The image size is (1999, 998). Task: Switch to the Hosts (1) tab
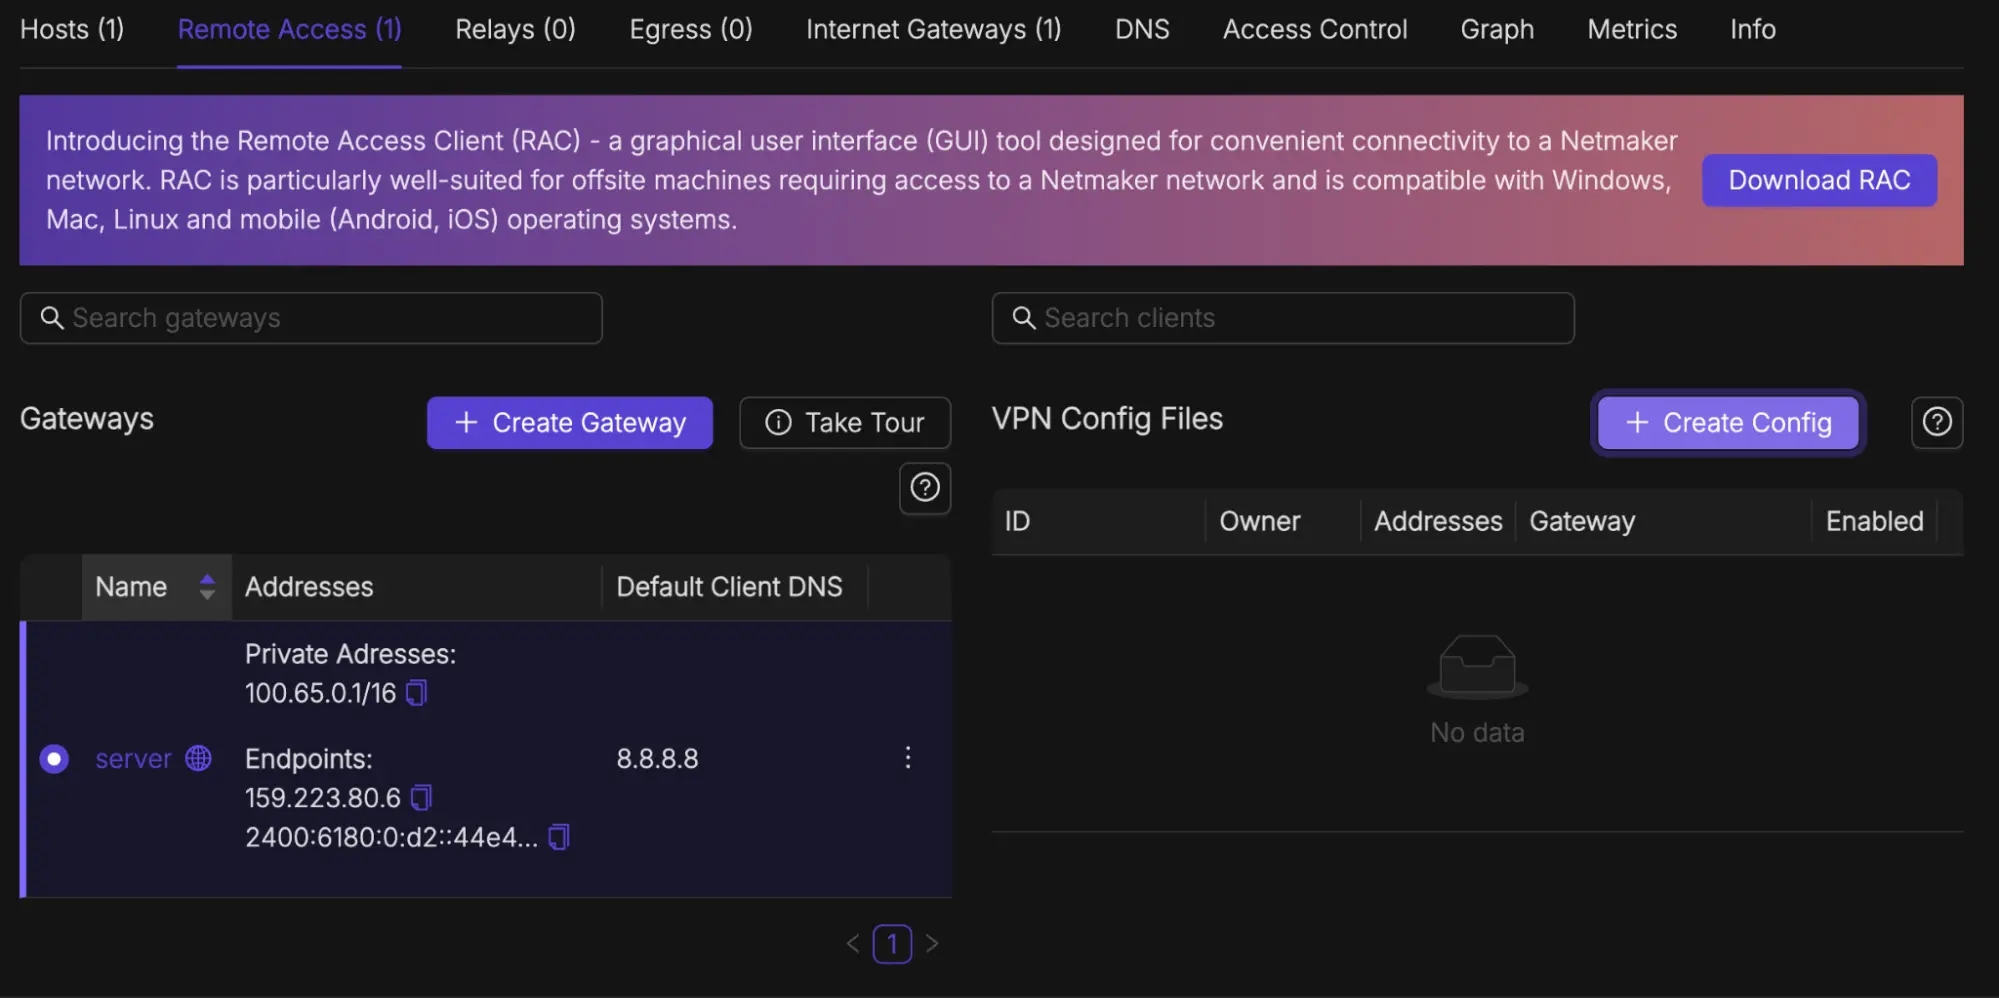point(72,30)
